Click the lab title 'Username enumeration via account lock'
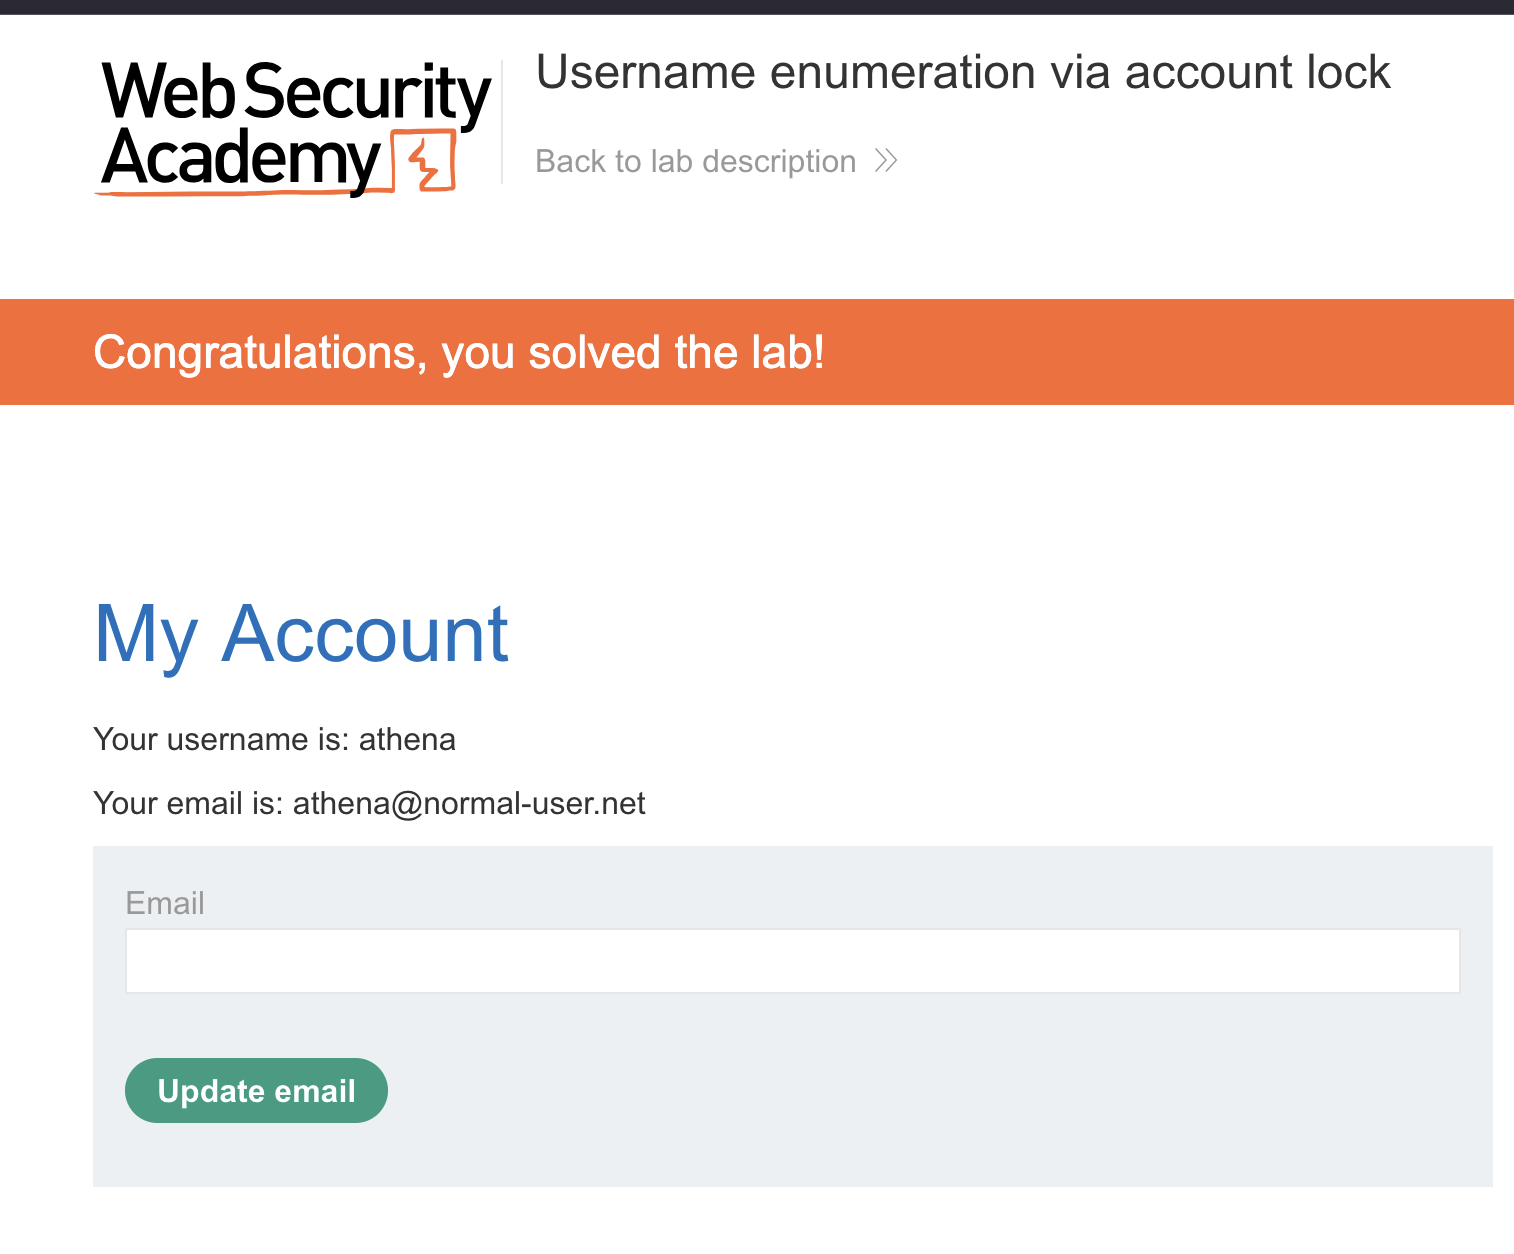1514x1254 pixels. (962, 73)
